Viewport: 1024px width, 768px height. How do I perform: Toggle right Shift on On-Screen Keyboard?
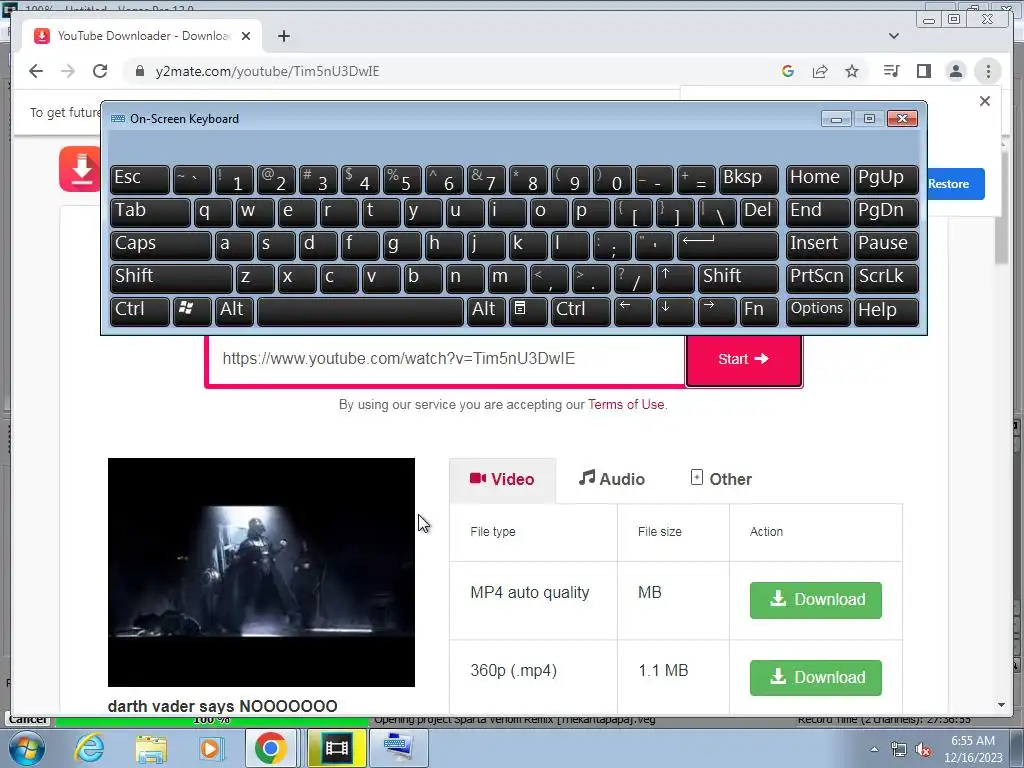[x=738, y=278]
